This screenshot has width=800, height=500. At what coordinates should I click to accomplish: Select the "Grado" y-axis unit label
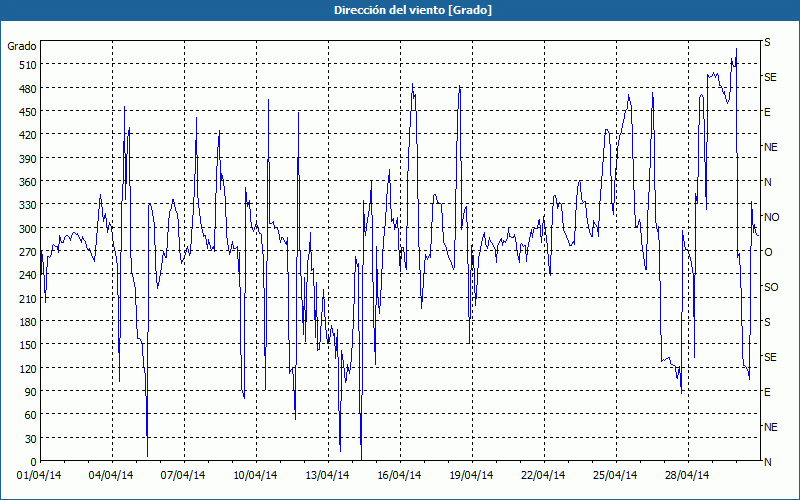coord(21,46)
